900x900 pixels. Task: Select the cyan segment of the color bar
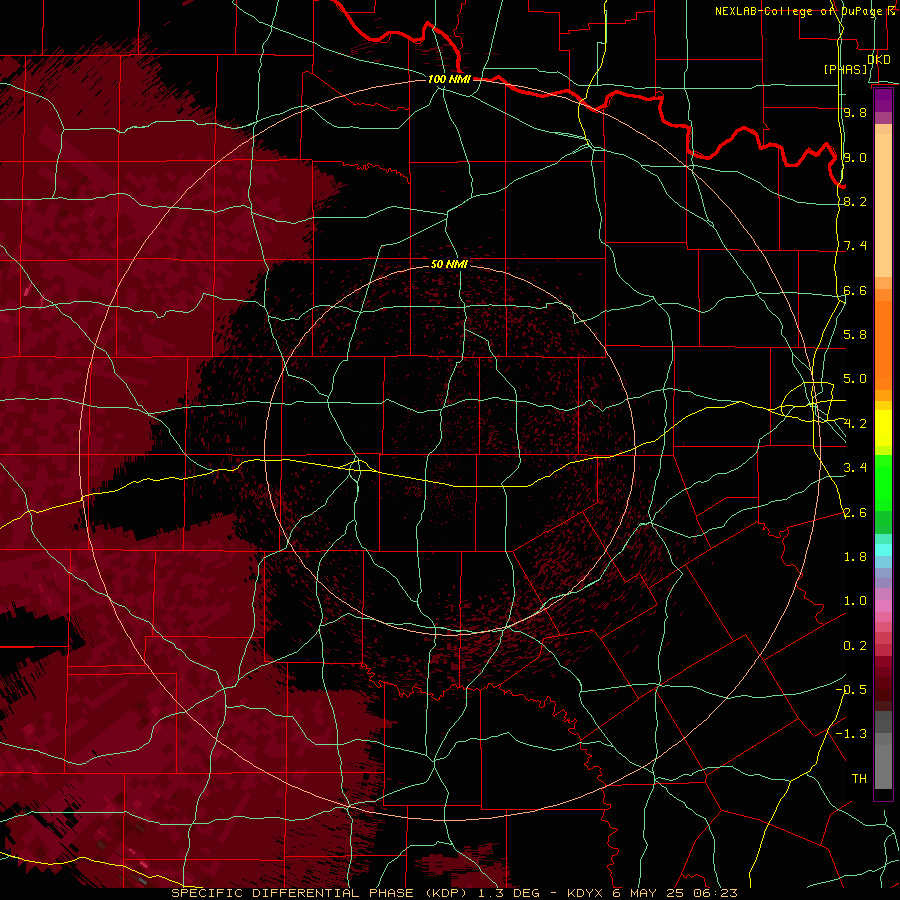point(883,549)
